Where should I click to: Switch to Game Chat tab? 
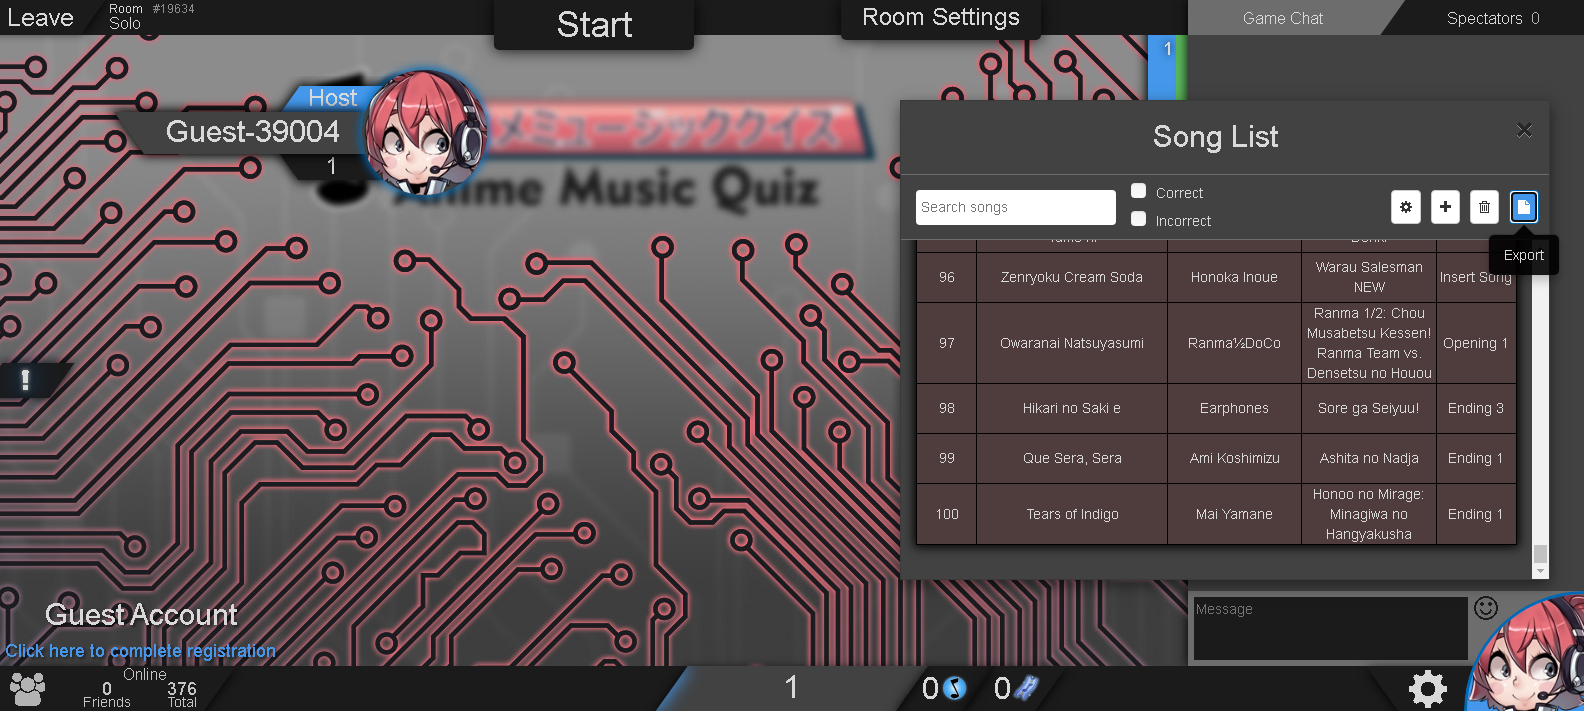(1283, 18)
